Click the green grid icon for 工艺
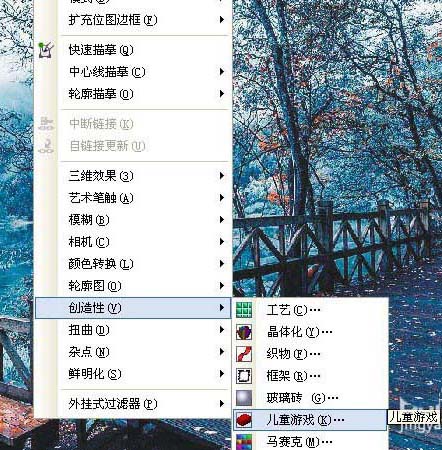Image resolution: width=442 pixels, height=450 pixels. (244, 310)
